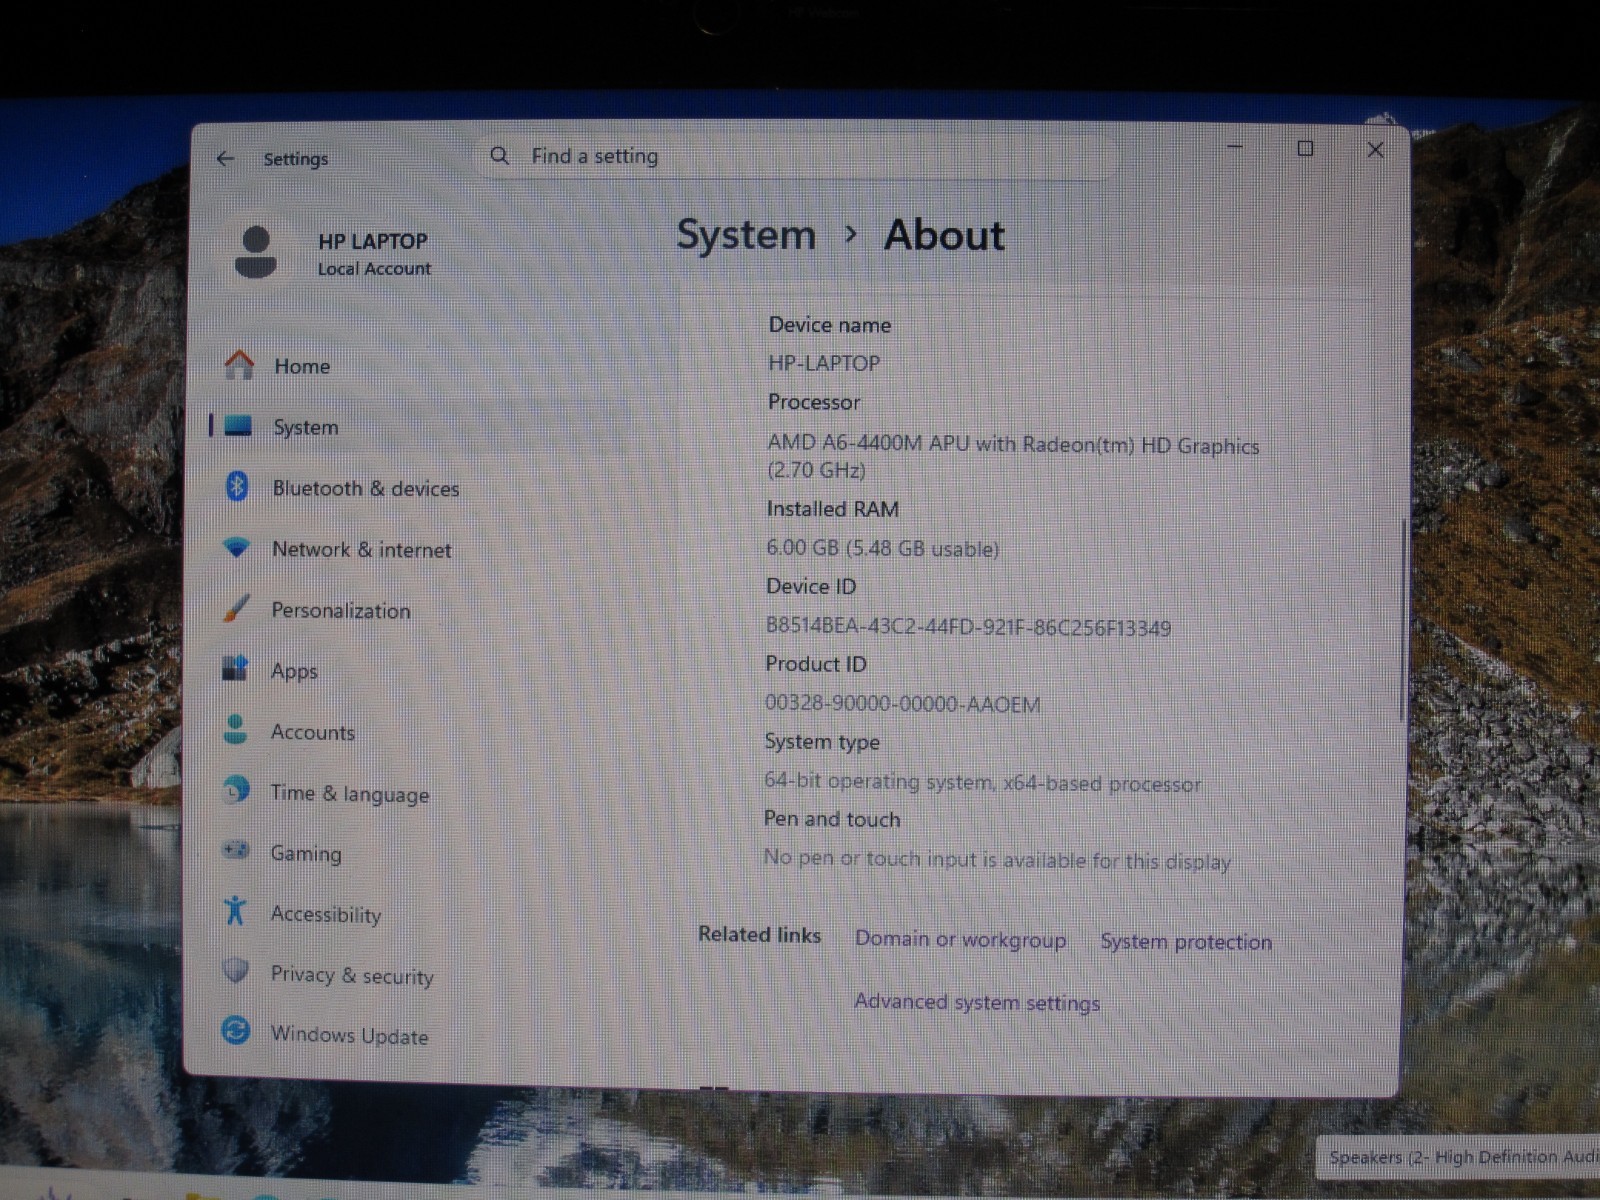Open the Advanced system settings link
Image resolution: width=1600 pixels, height=1200 pixels.
(976, 1003)
